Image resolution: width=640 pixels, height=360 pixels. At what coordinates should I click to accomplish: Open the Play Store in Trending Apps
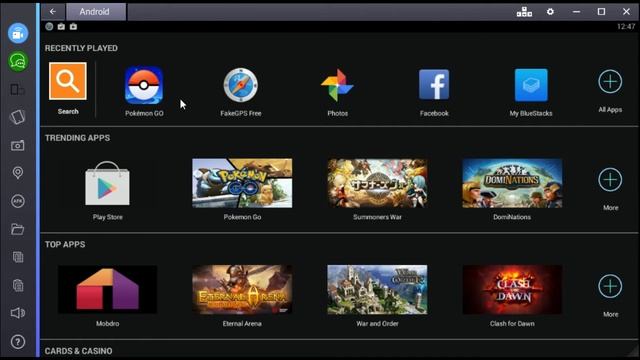[107, 183]
